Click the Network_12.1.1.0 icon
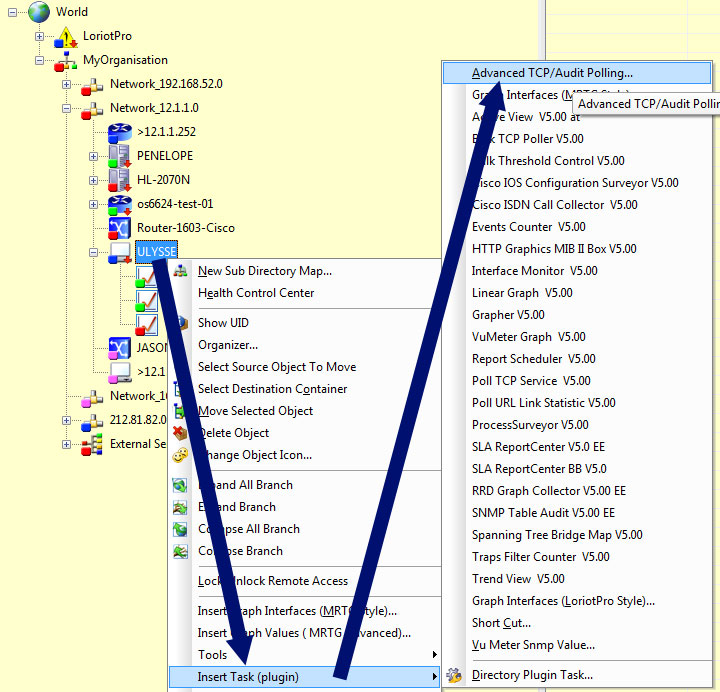720x692 pixels. tap(92, 109)
